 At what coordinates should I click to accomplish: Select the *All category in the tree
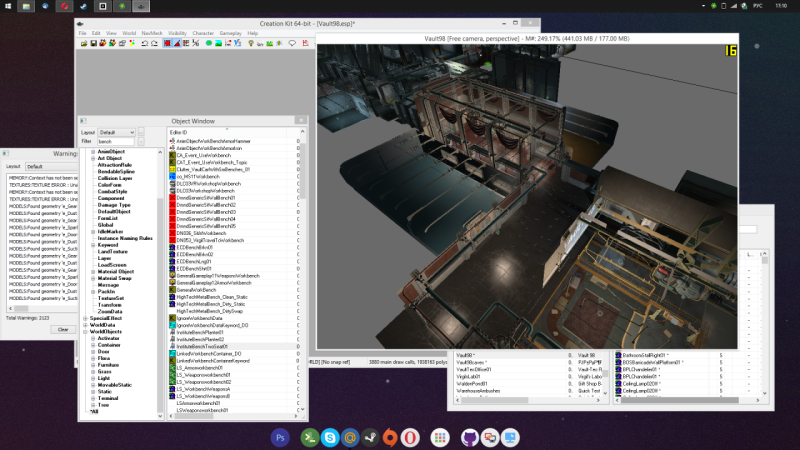tap(94, 411)
